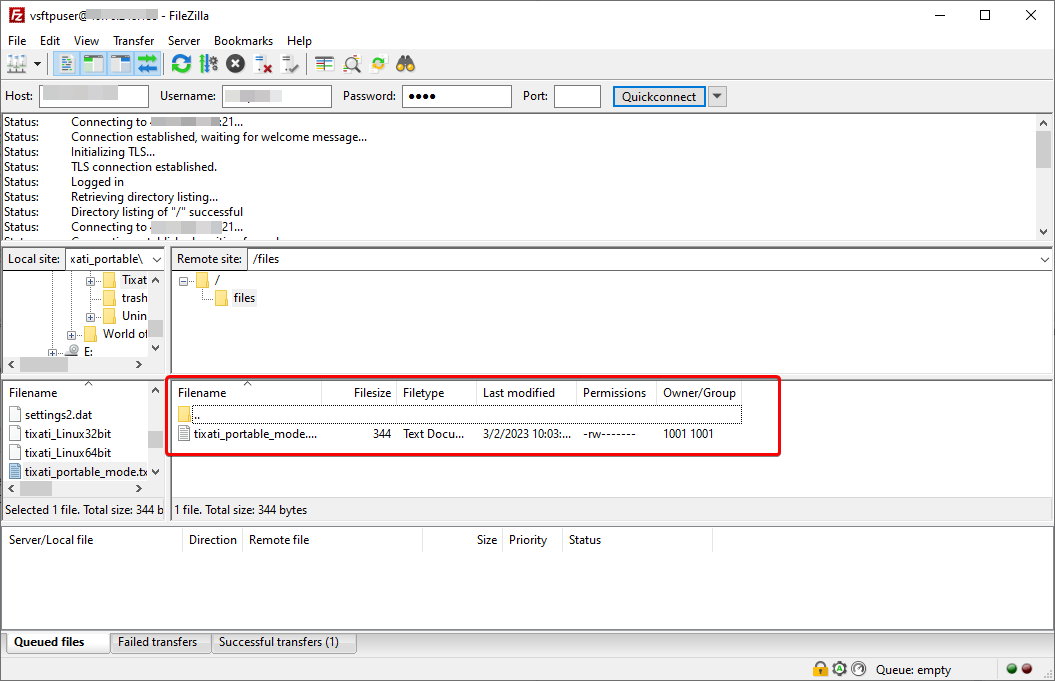Viewport: 1055px width, 681px height.
Task: Expand the Unin folder in local tree
Action: [90, 316]
